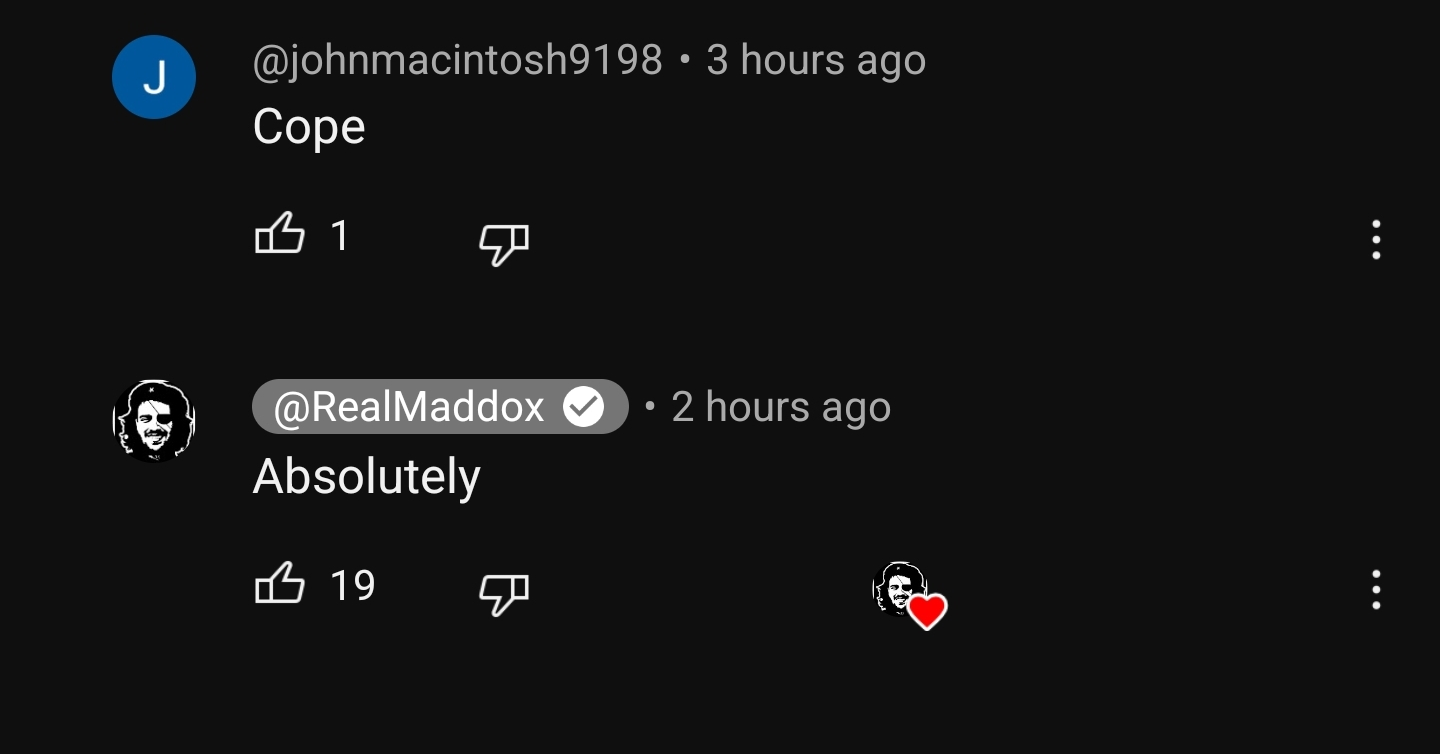Viewport: 1440px width, 754px height.
Task: Like the "Cope" comment
Action: pos(280,235)
